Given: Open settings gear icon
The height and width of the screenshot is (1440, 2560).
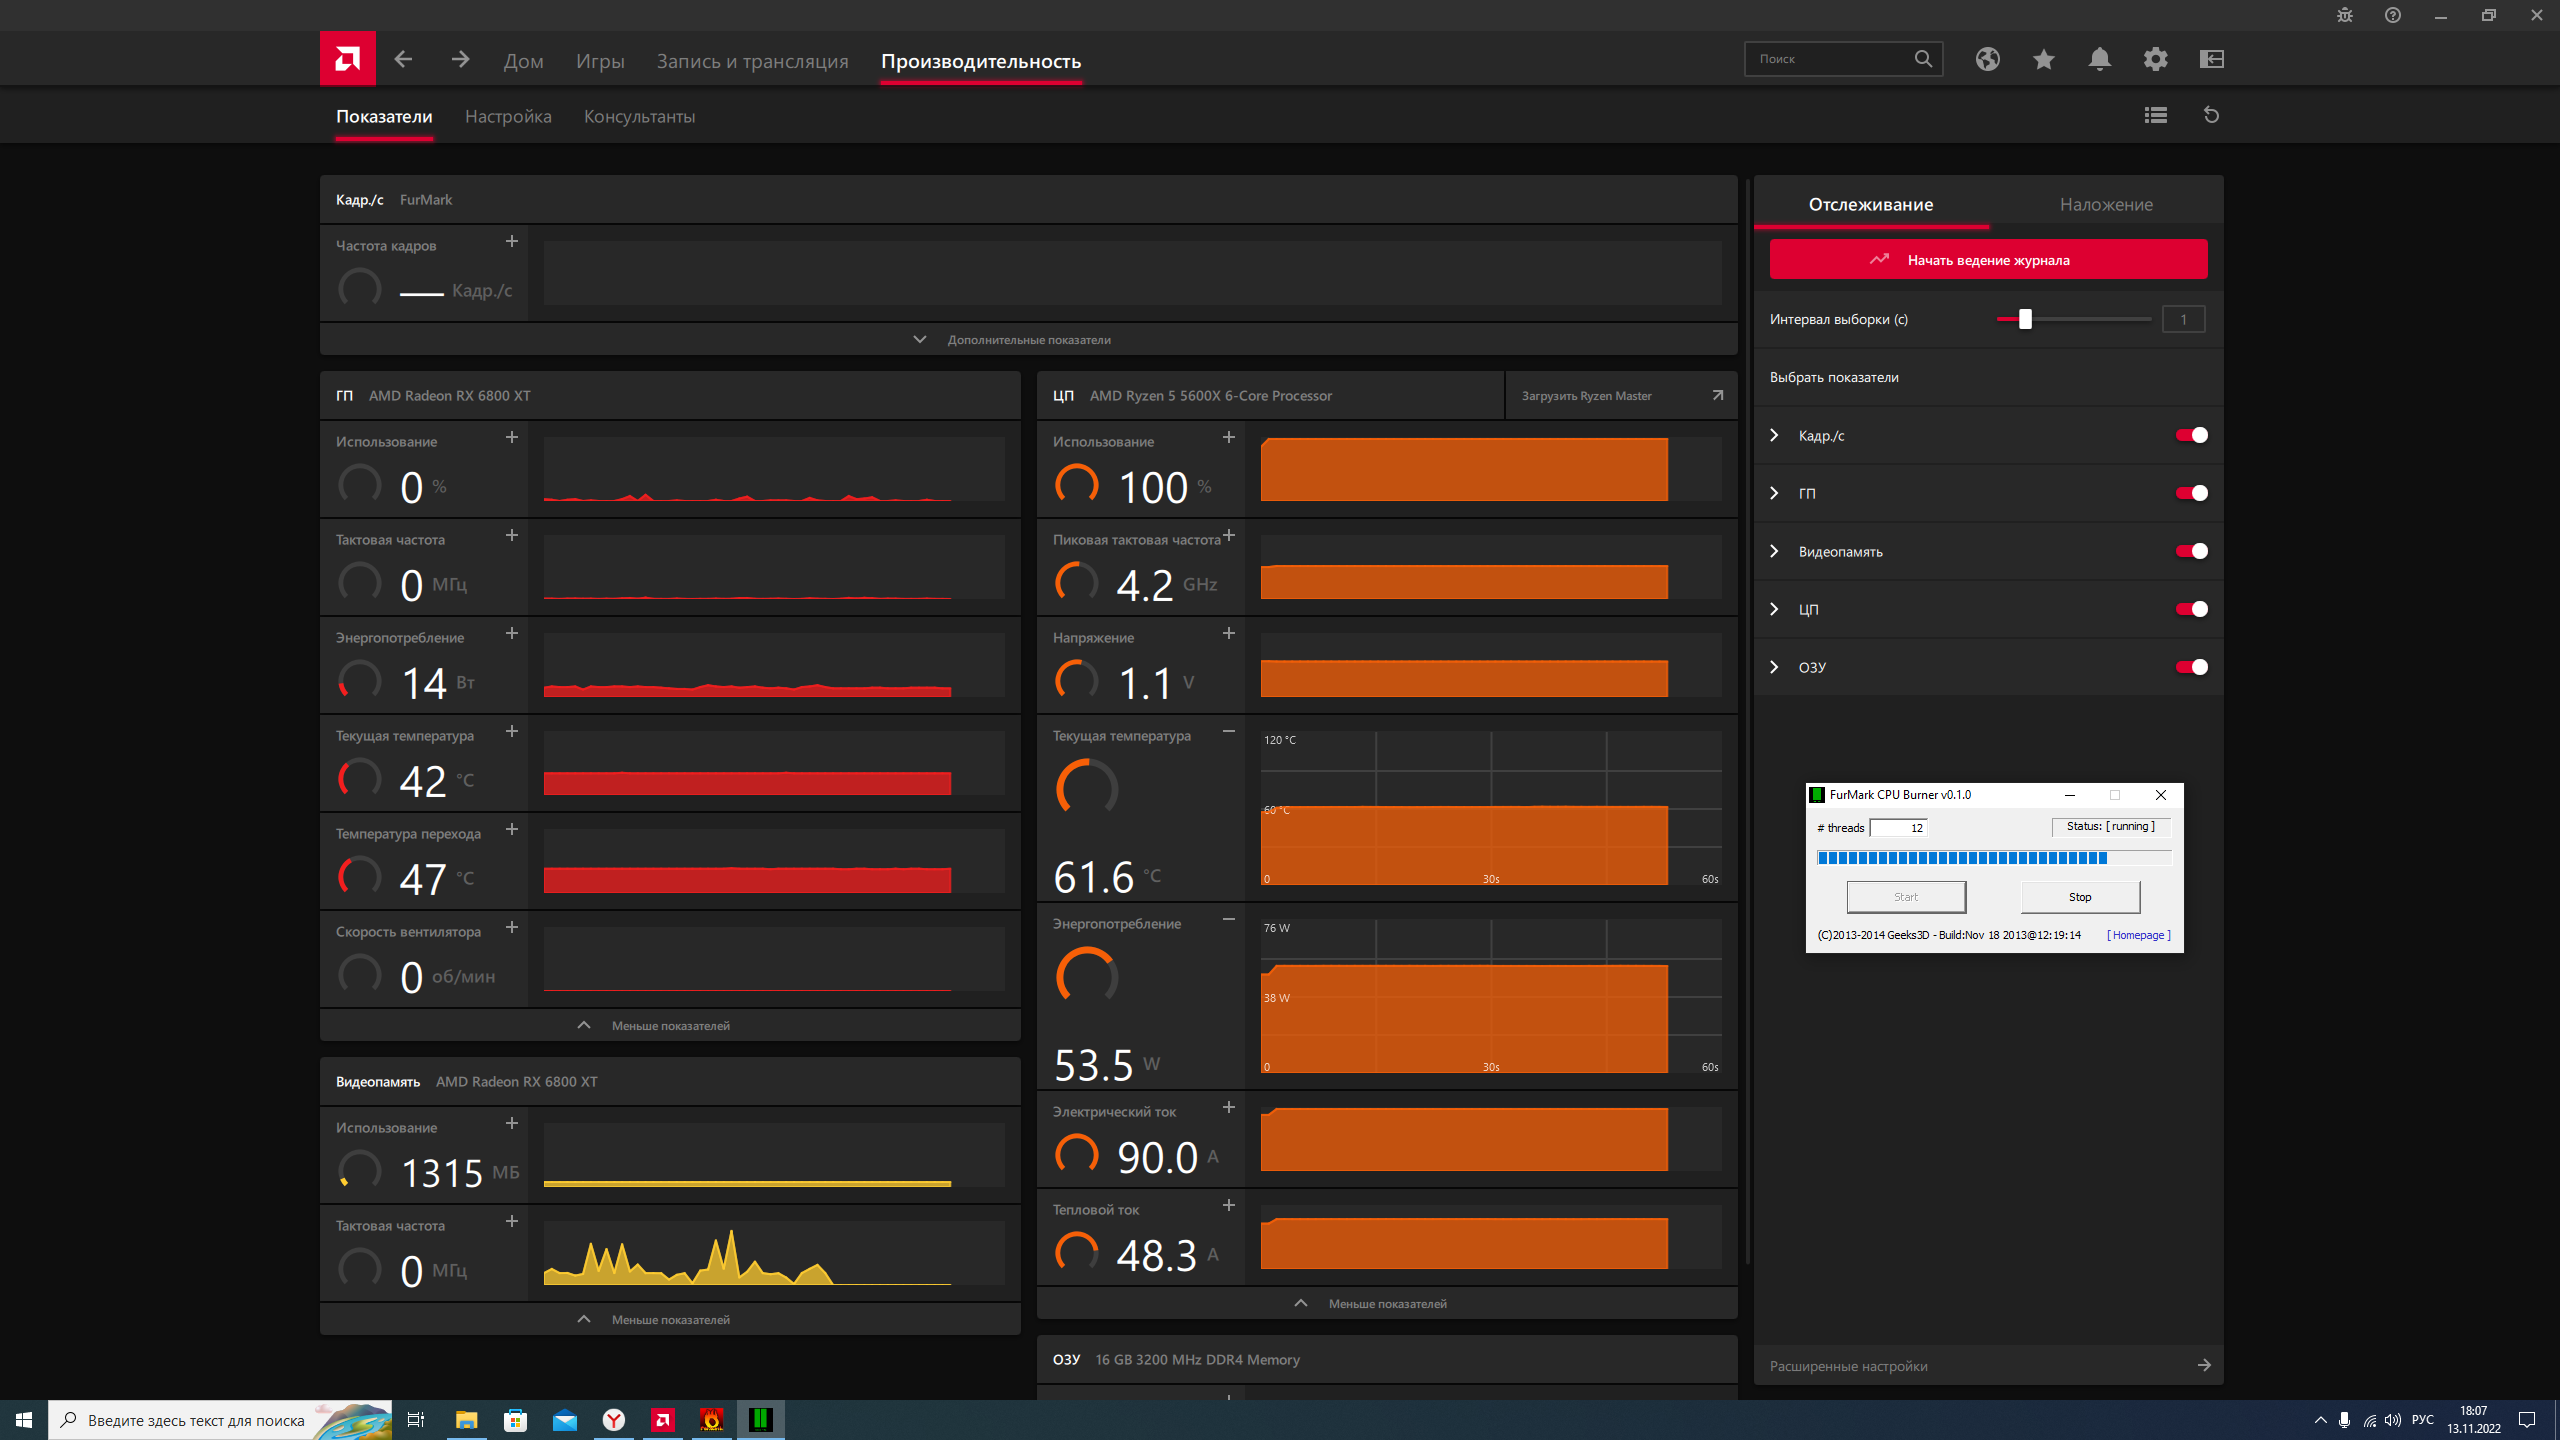Looking at the screenshot, I should pos(2155,59).
